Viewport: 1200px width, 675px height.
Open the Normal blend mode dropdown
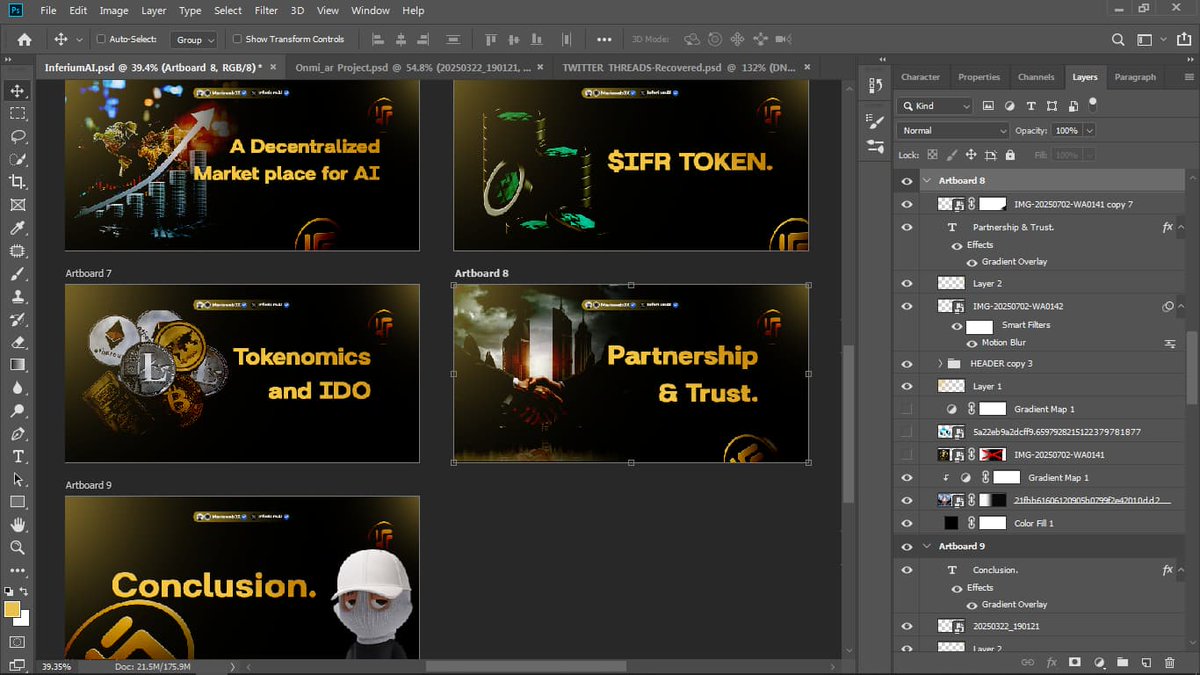(953, 130)
